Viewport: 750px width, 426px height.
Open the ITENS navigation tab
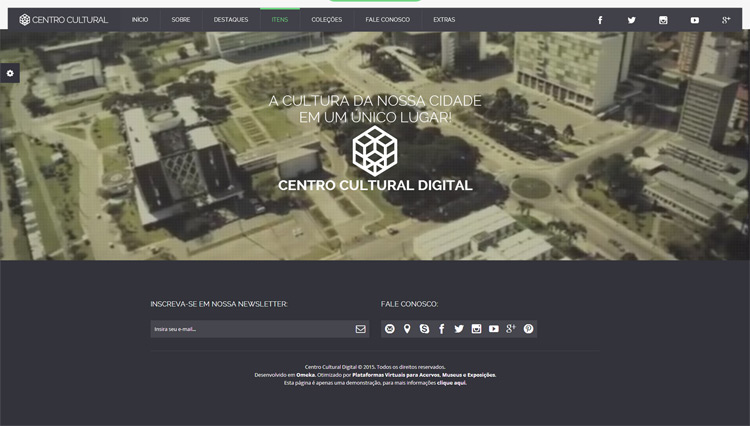pos(280,20)
